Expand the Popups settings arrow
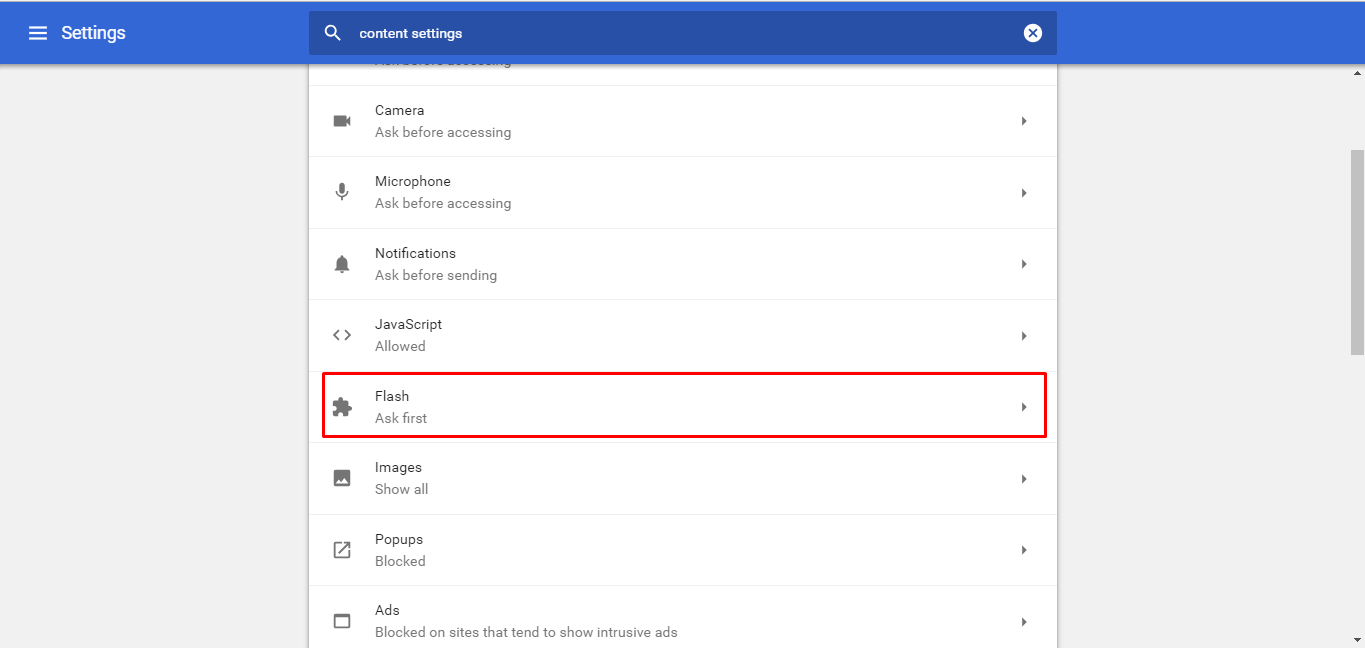The image size is (1365, 648). click(x=1023, y=550)
